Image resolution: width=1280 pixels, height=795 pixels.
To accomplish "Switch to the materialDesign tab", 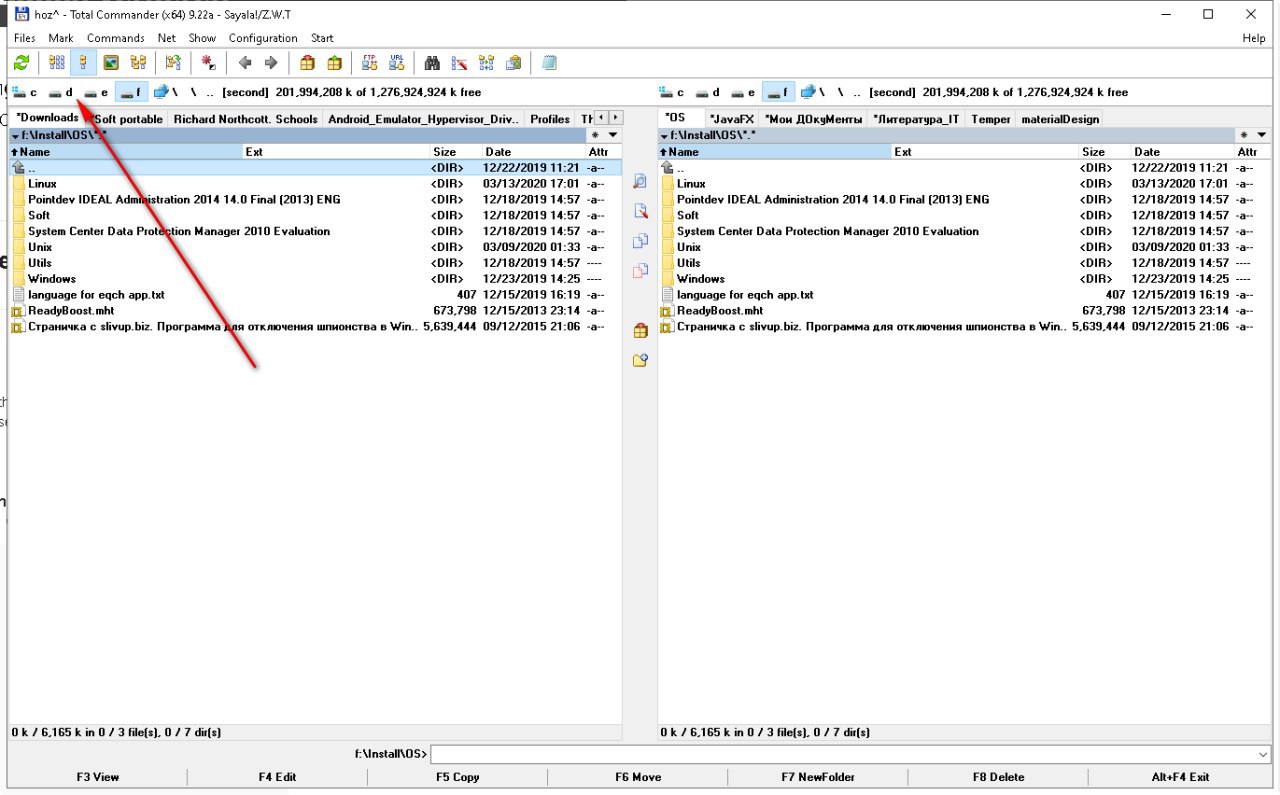I will 1060,119.
